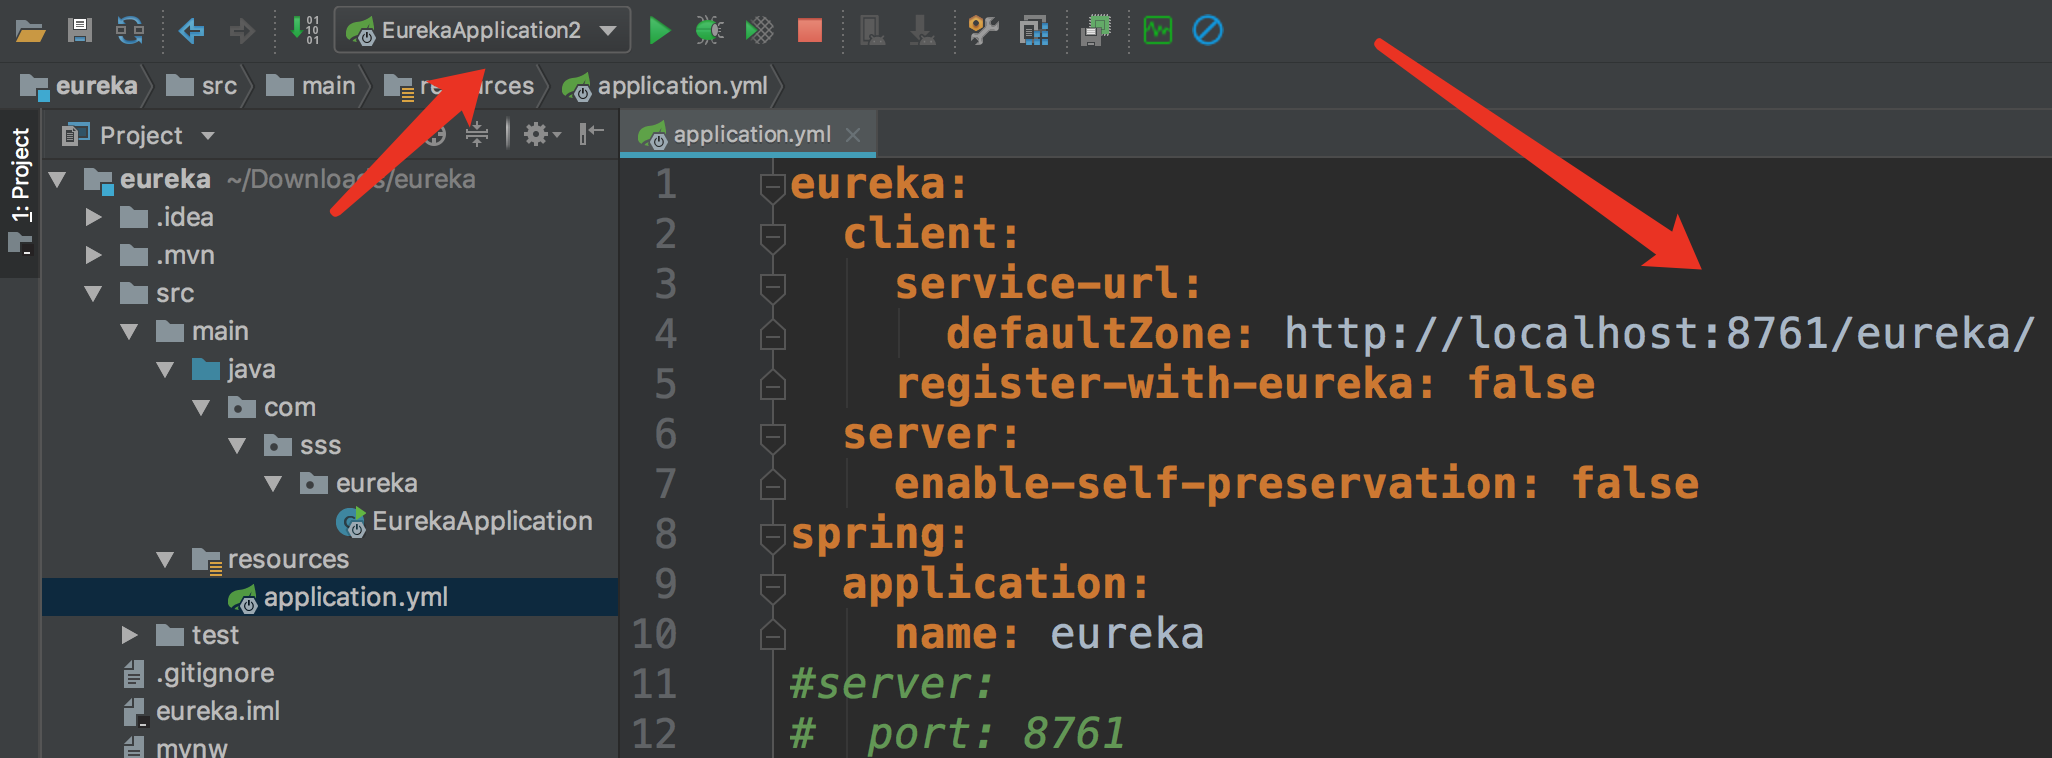Screen dimensions: 2052x758
Task: Click the greyed-out download-arrow Android icon
Action: tap(922, 31)
